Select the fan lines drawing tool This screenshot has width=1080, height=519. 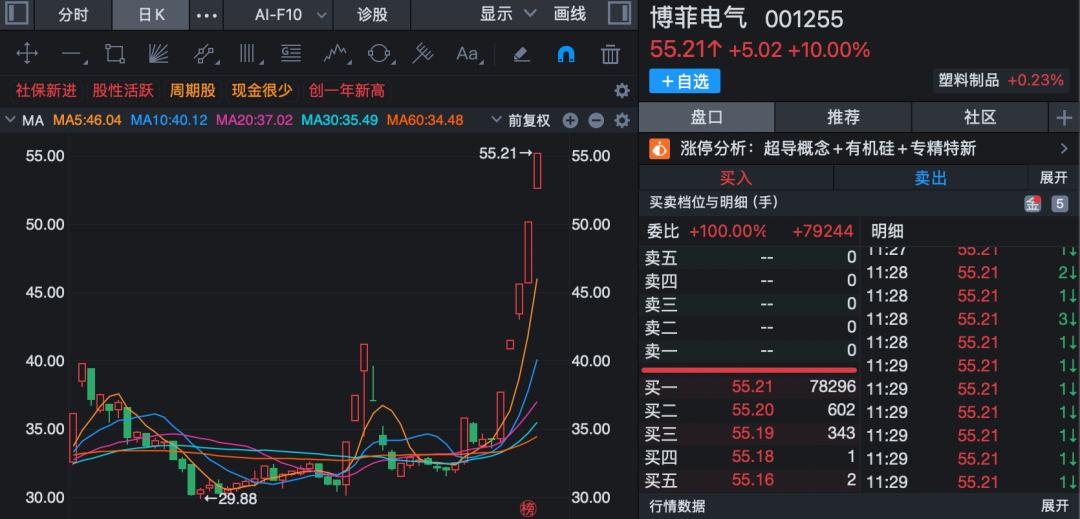[x=159, y=54]
